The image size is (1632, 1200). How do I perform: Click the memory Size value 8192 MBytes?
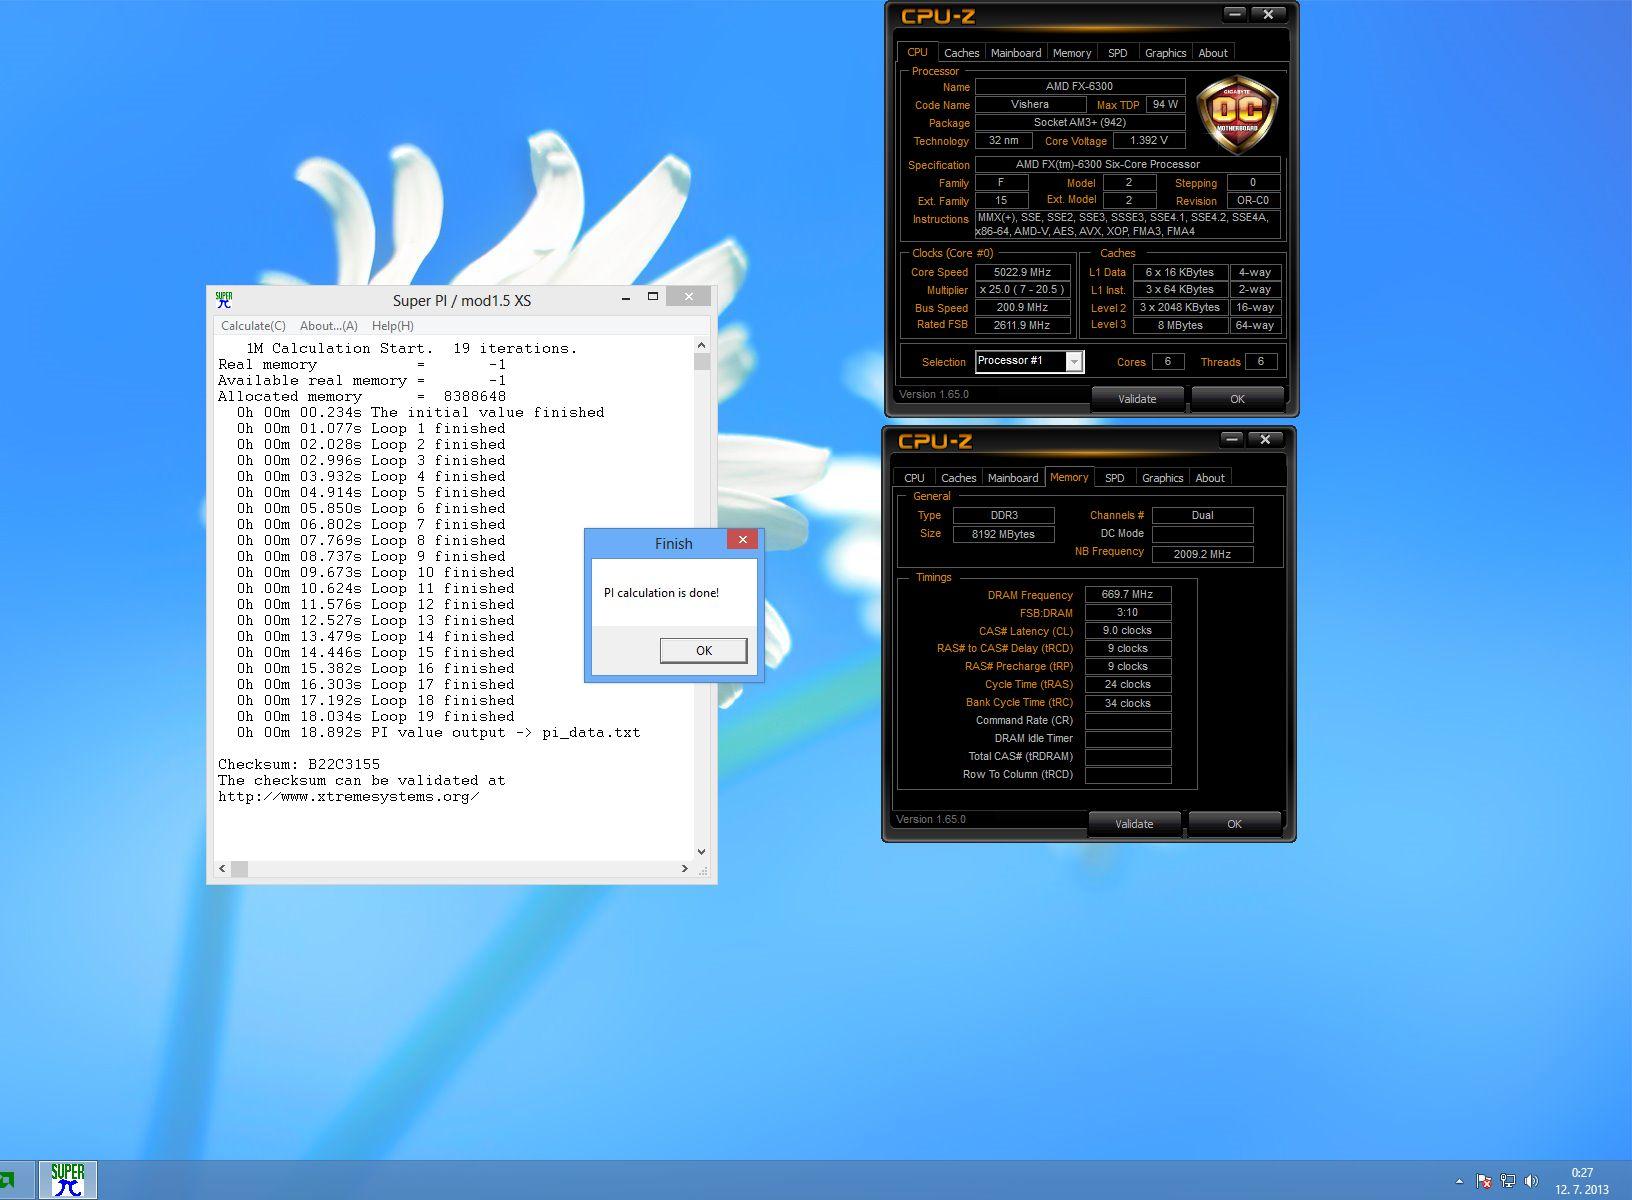coord(1003,534)
